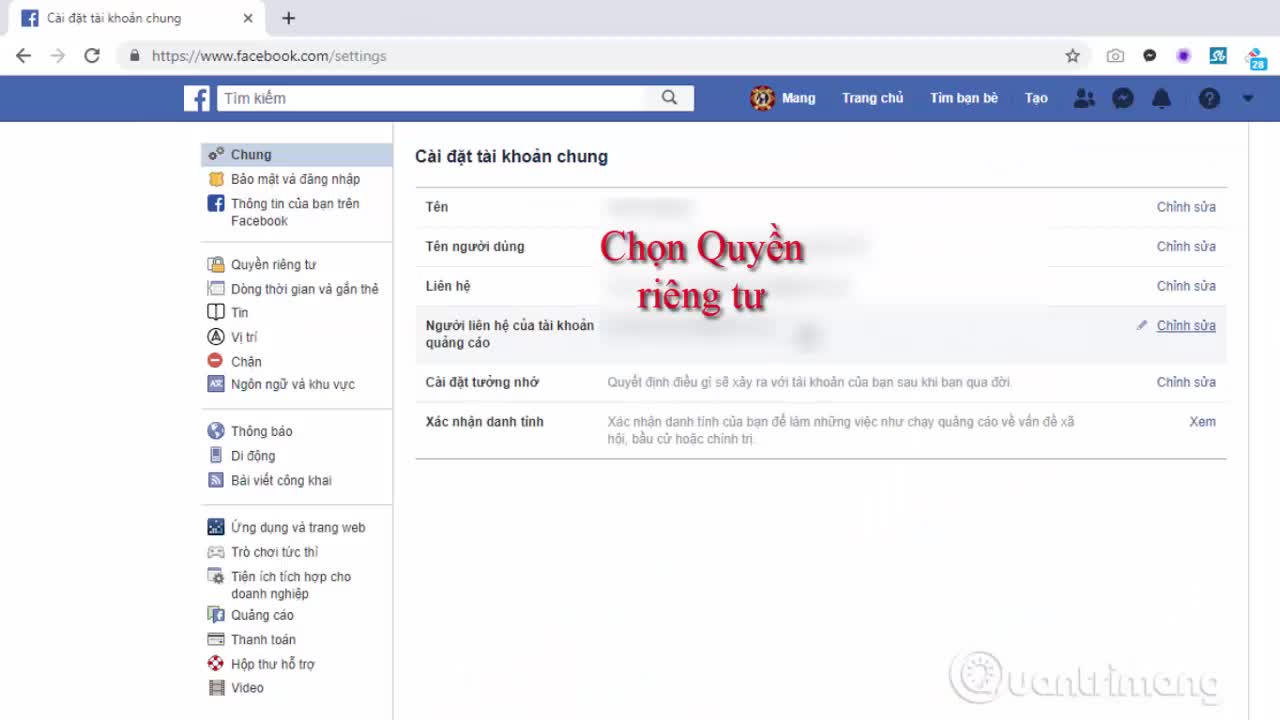Click the browser address bar URL
The width and height of the screenshot is (1280, 720).
269,56
